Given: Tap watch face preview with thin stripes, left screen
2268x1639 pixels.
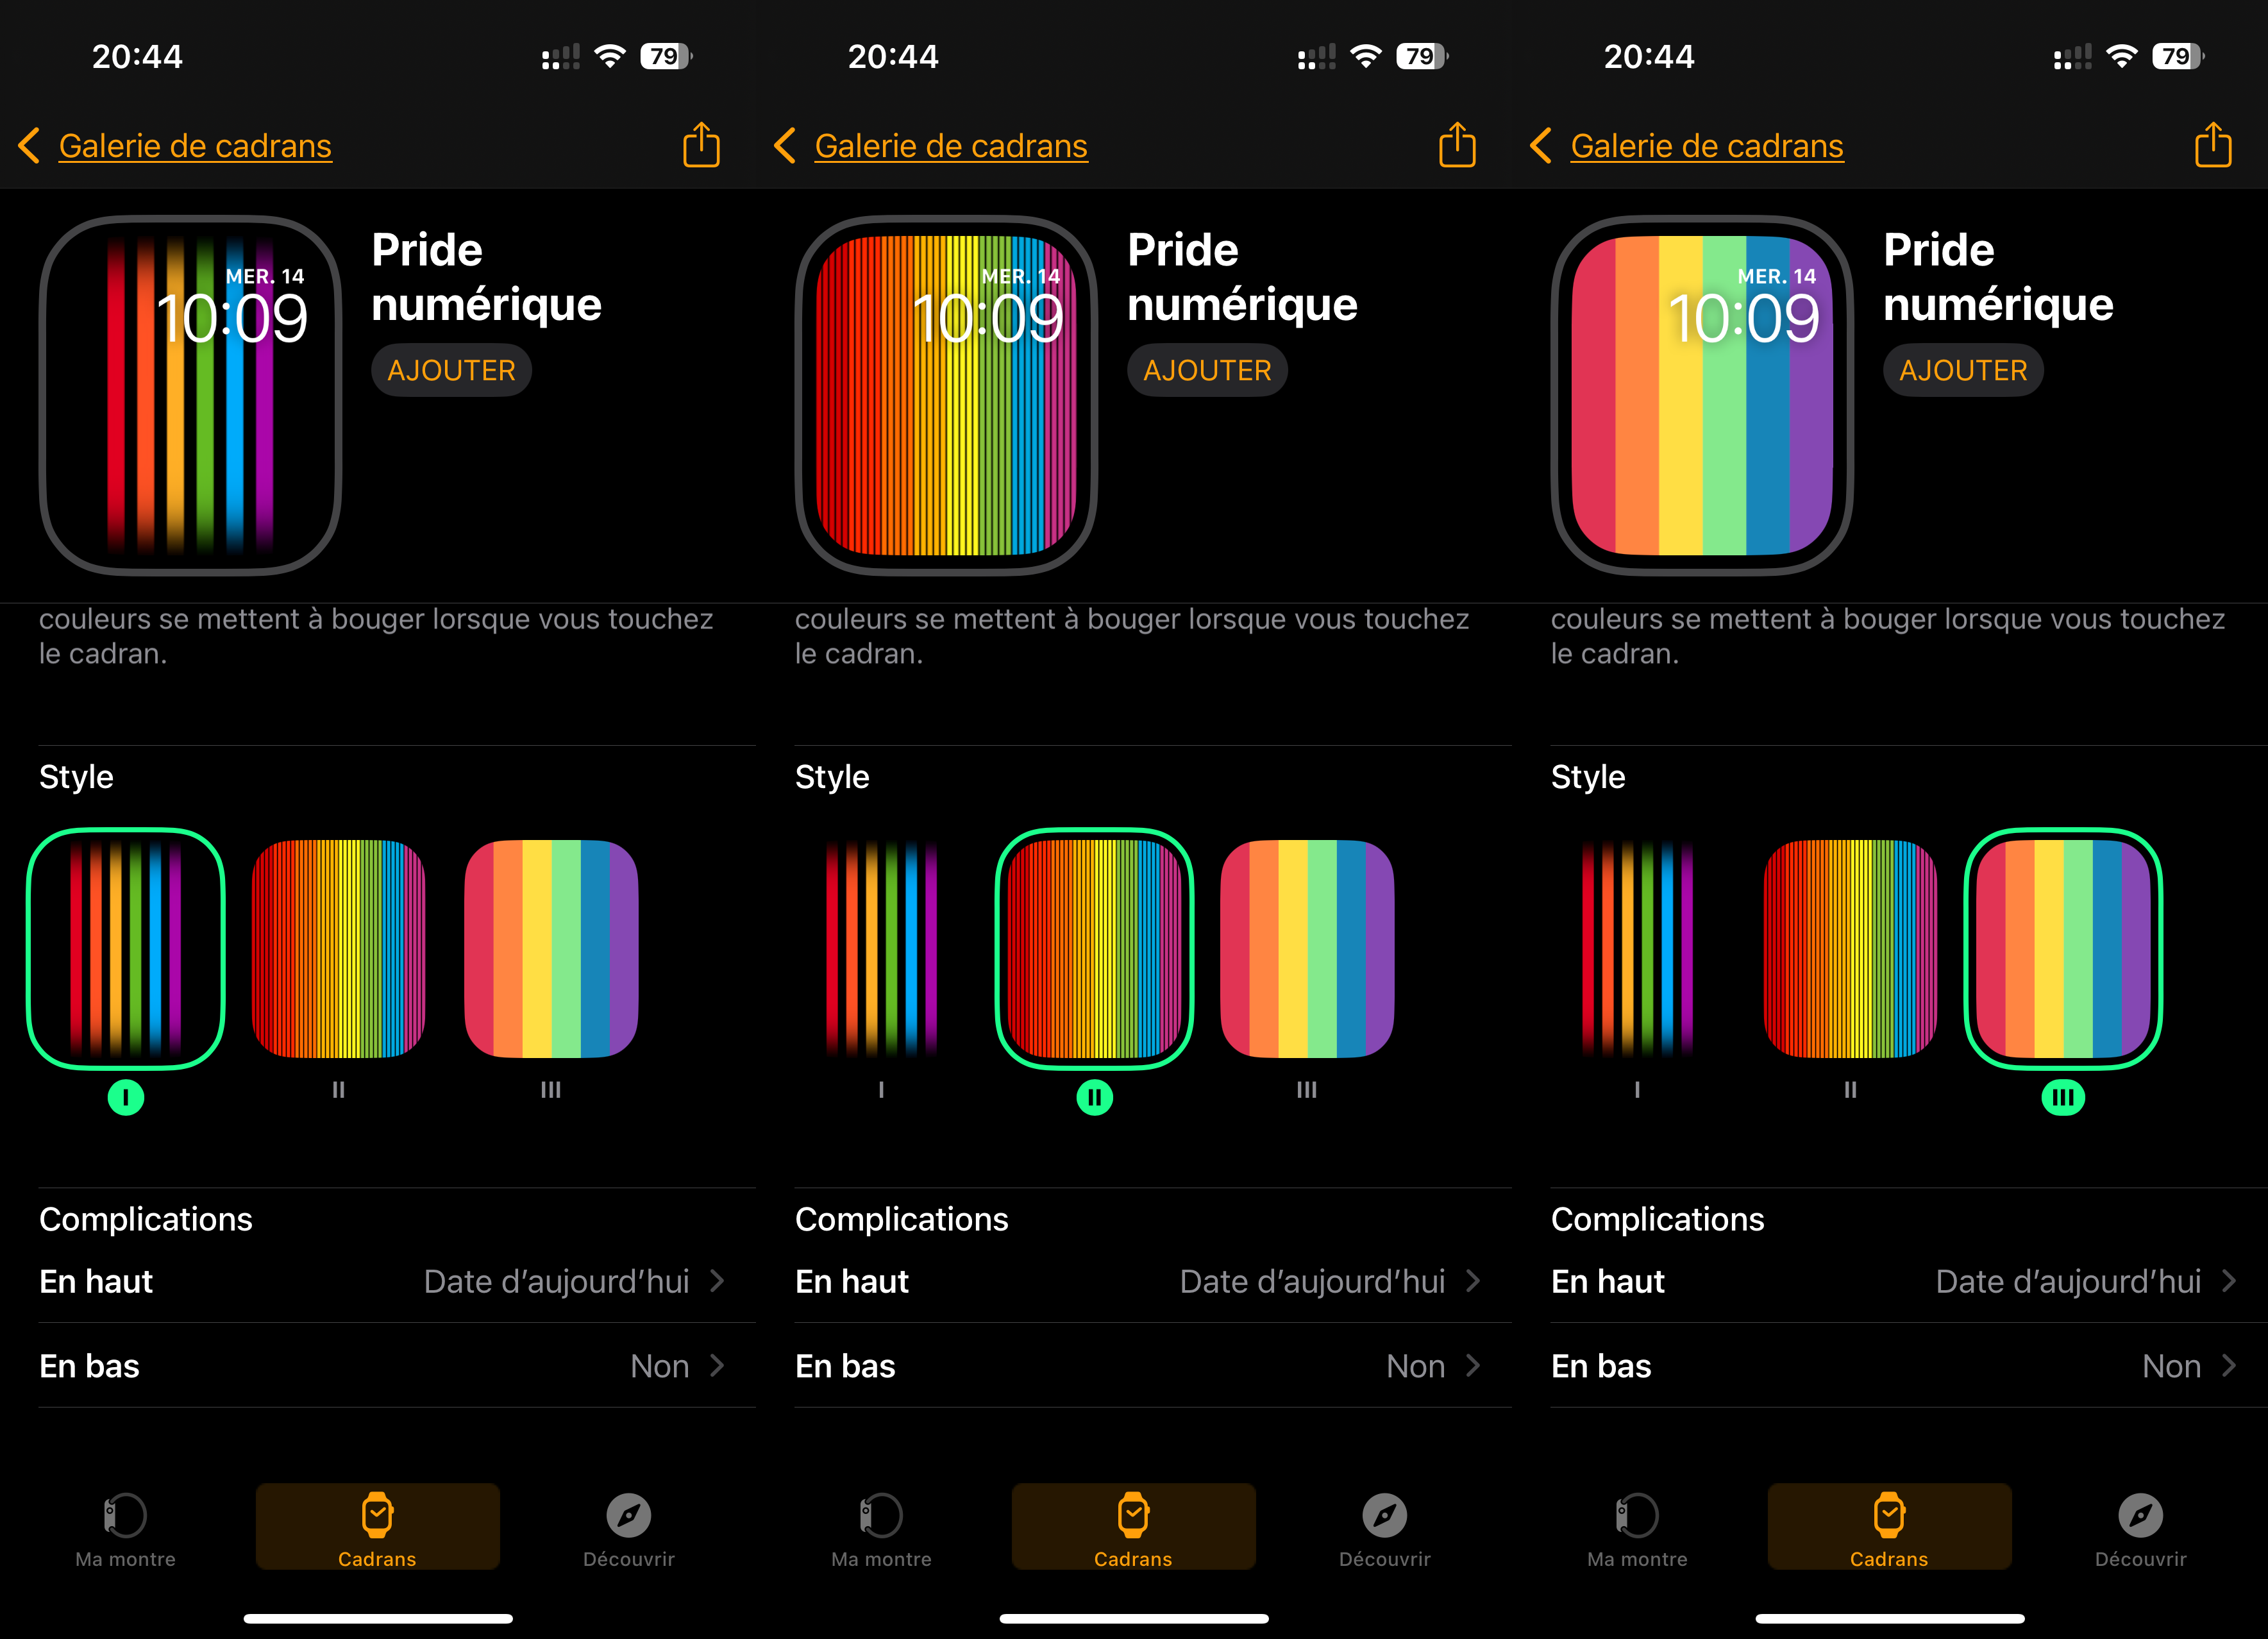Looking at the screenshot, I should [190, 395].
